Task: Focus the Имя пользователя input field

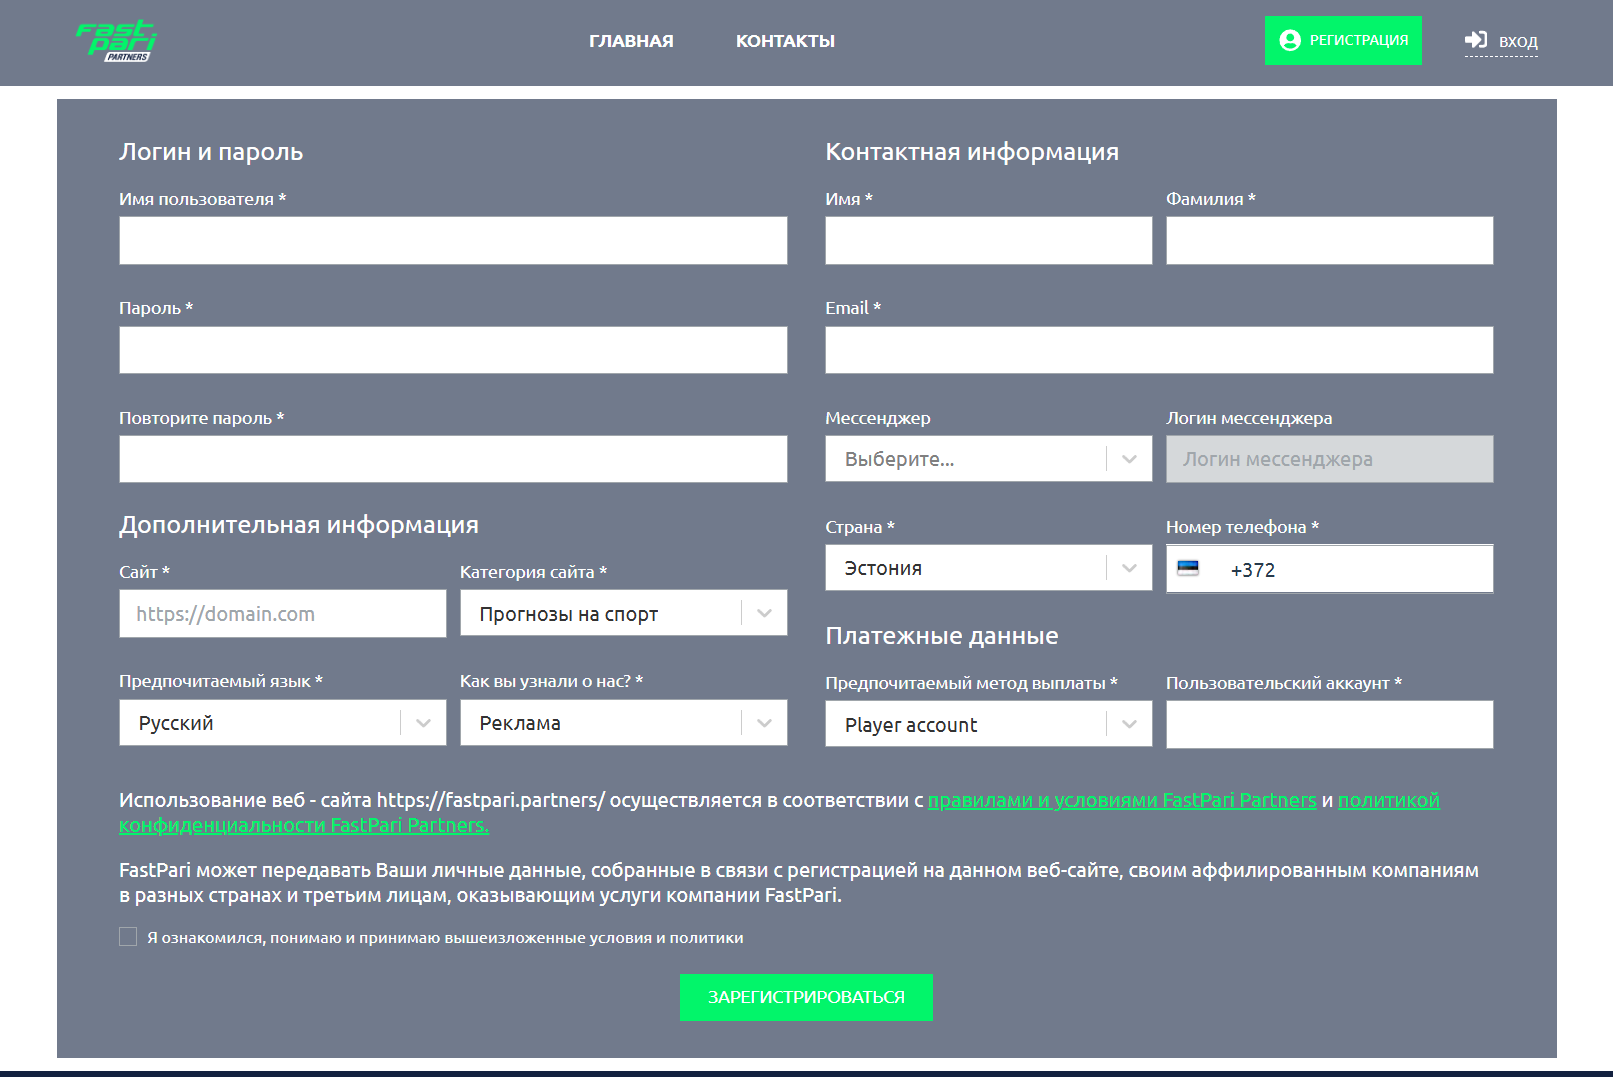Action: pyautogui.click(x=452, y=241)
